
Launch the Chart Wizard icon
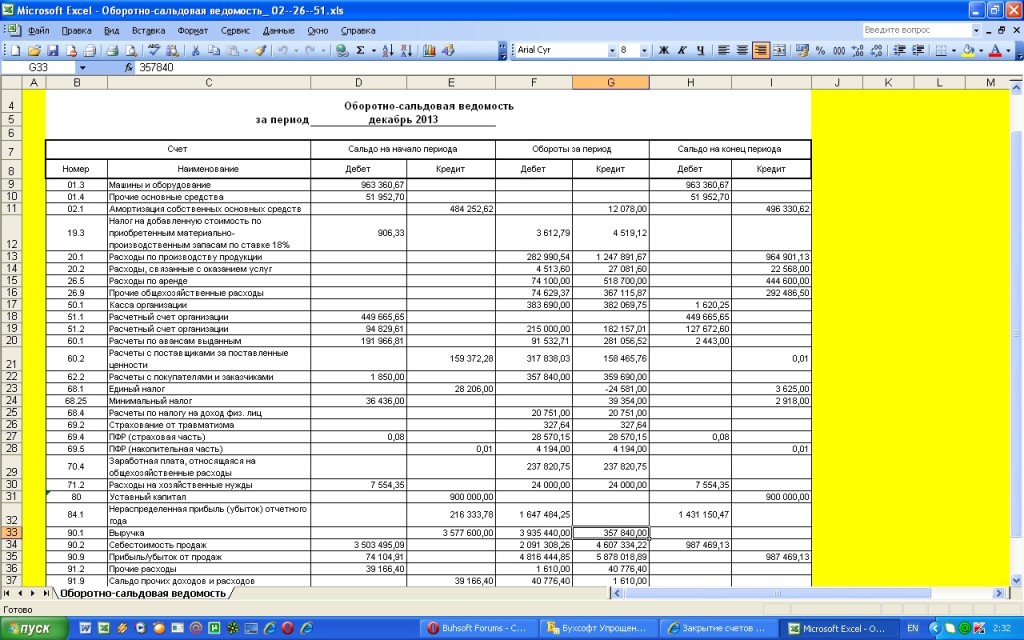431,50
